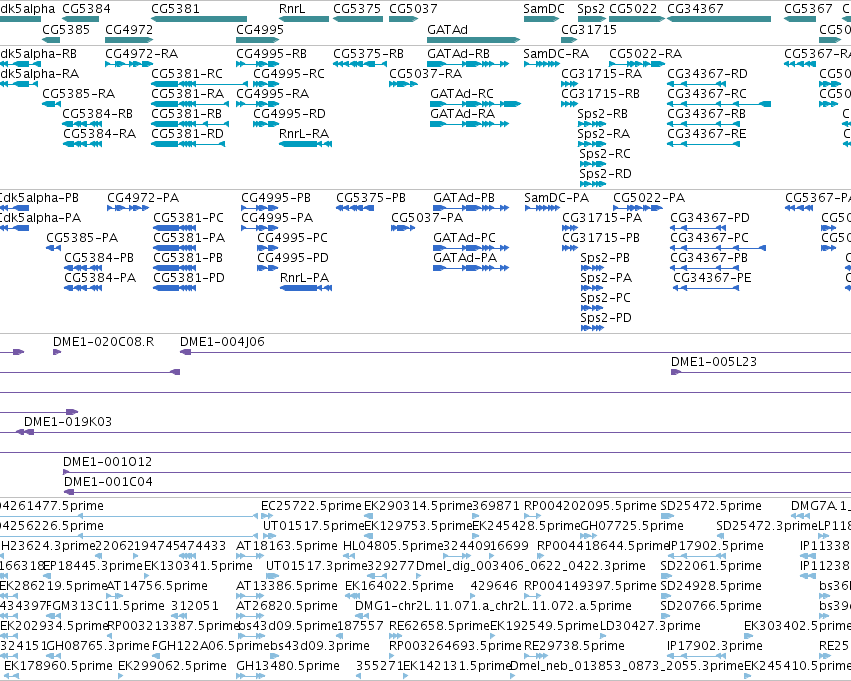Select the CG4972 gene label
Viewport: 851px width, 681px height.
(129, 29)
